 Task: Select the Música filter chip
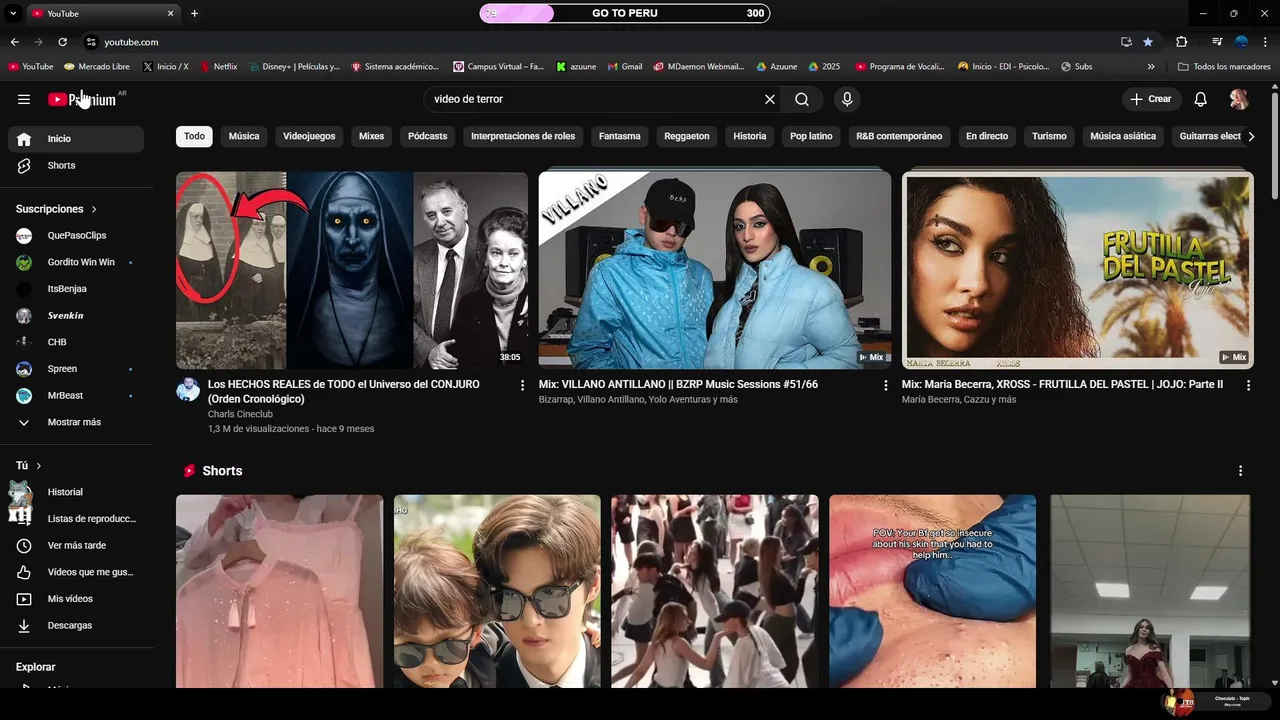pyautogui.click(x=244, y=136)
